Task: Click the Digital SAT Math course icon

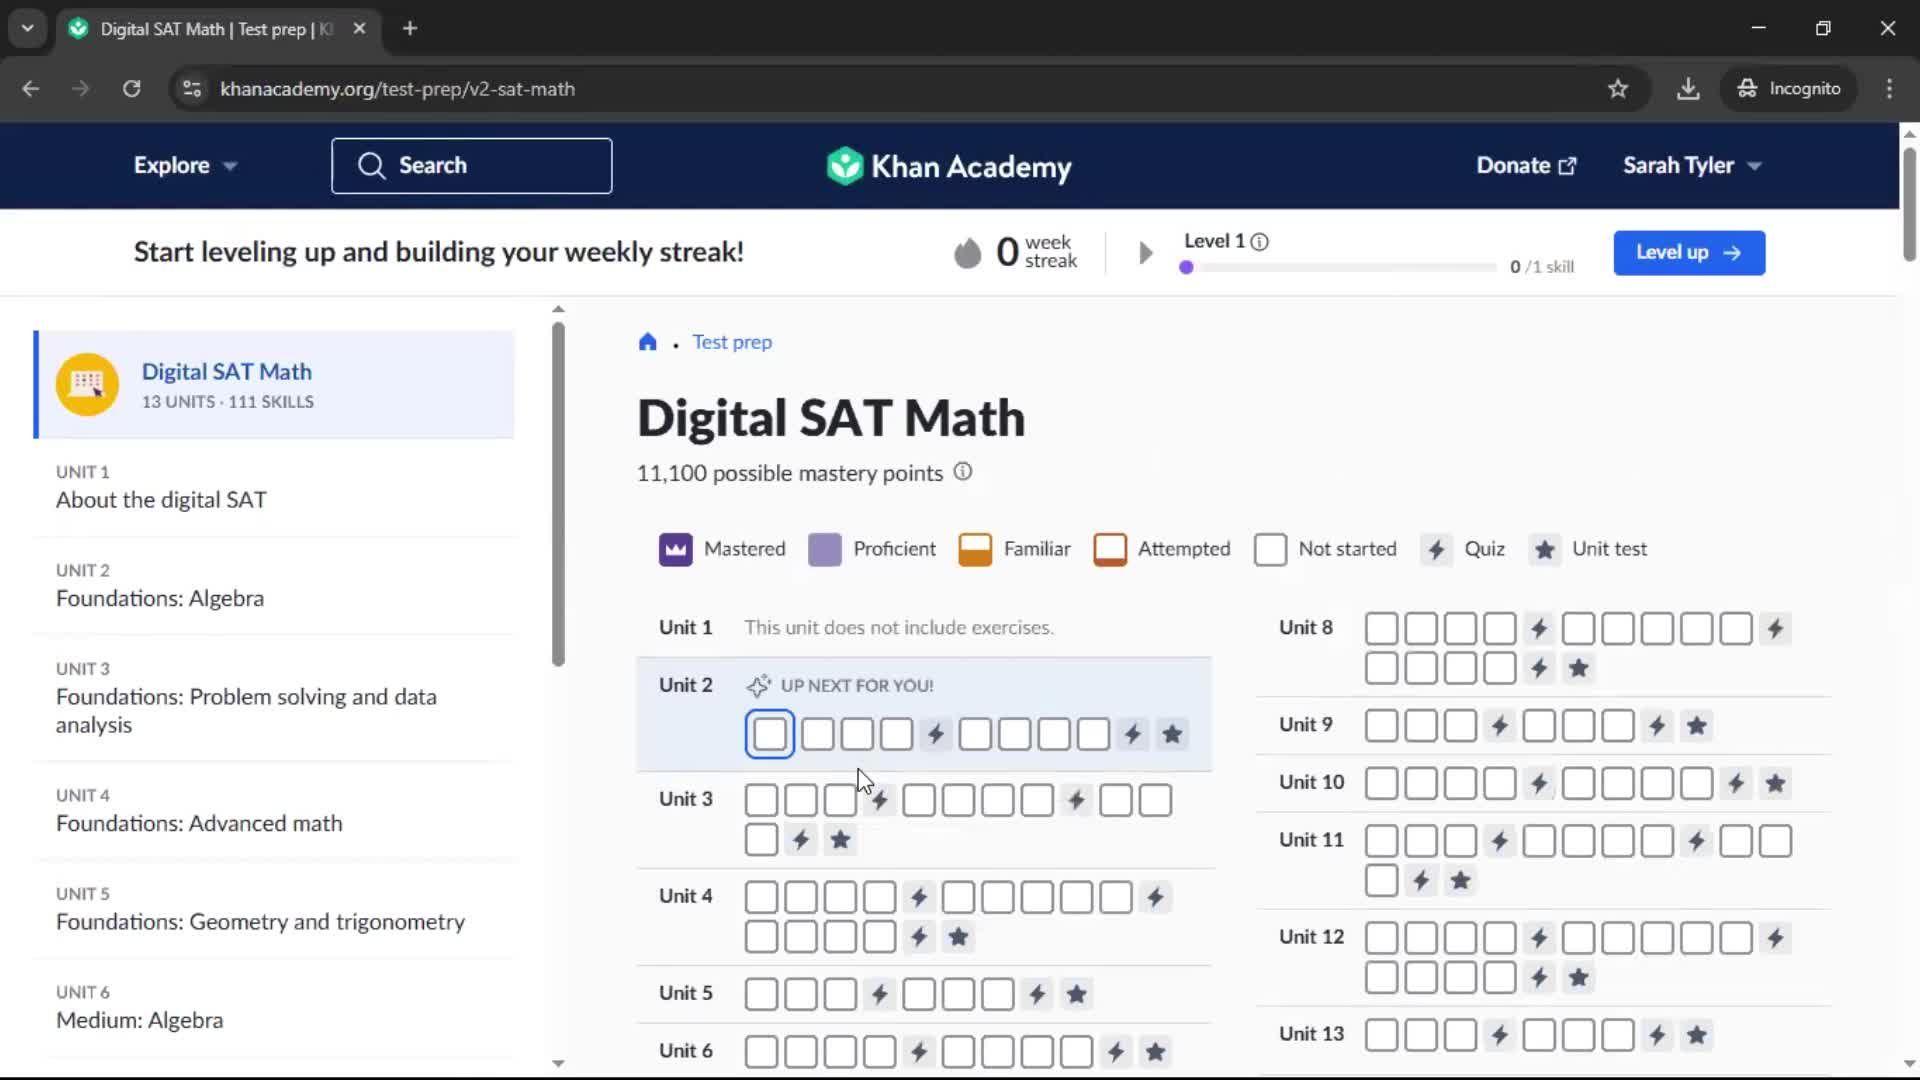Action: tap(87, 384)
